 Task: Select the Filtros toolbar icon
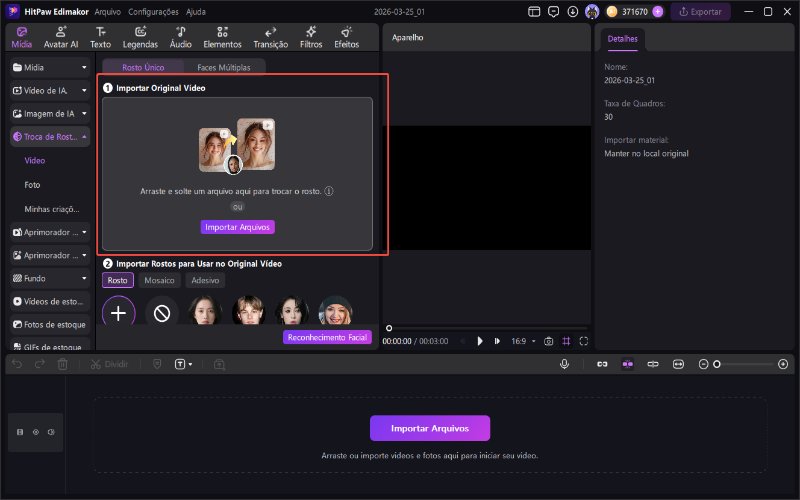(x=311, y=37)
